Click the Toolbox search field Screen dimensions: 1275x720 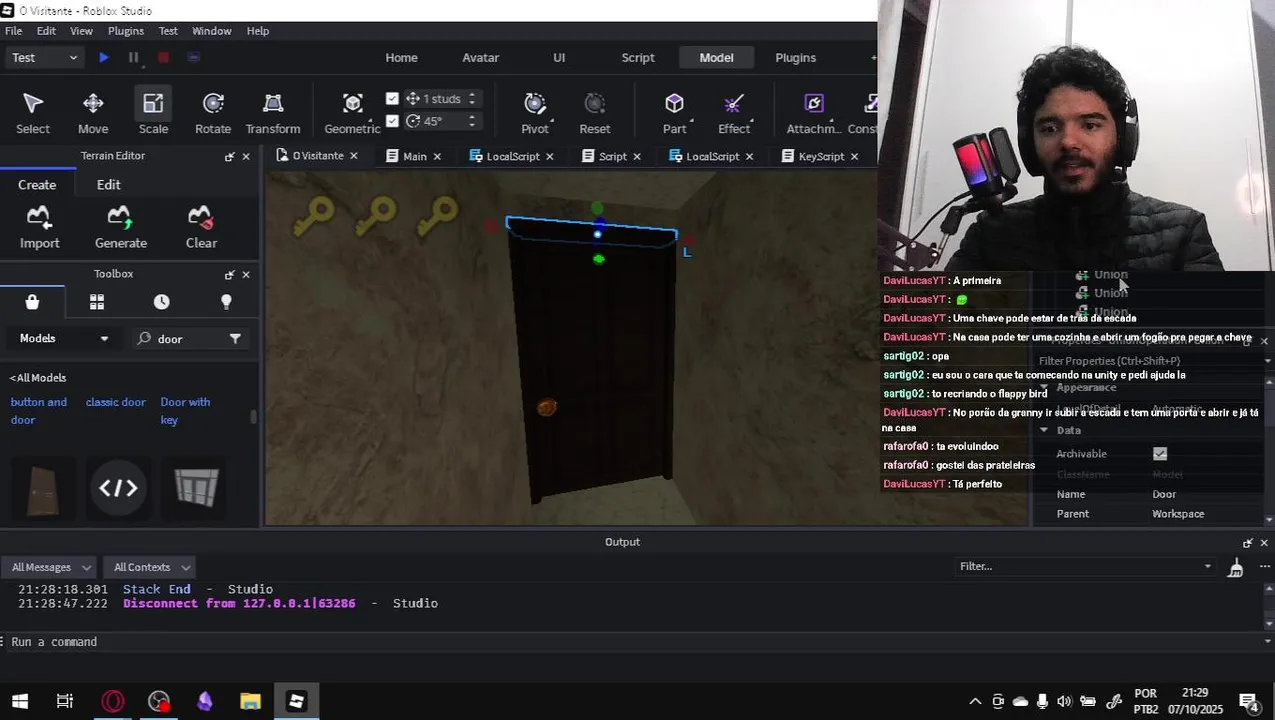pyautogui.click(x=180, y=339)
